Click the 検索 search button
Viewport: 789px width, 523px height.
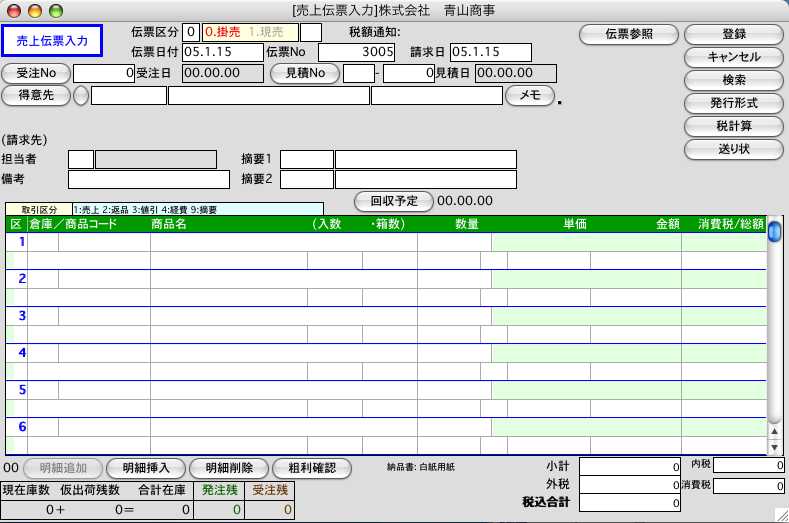click(x=733, y=80)
